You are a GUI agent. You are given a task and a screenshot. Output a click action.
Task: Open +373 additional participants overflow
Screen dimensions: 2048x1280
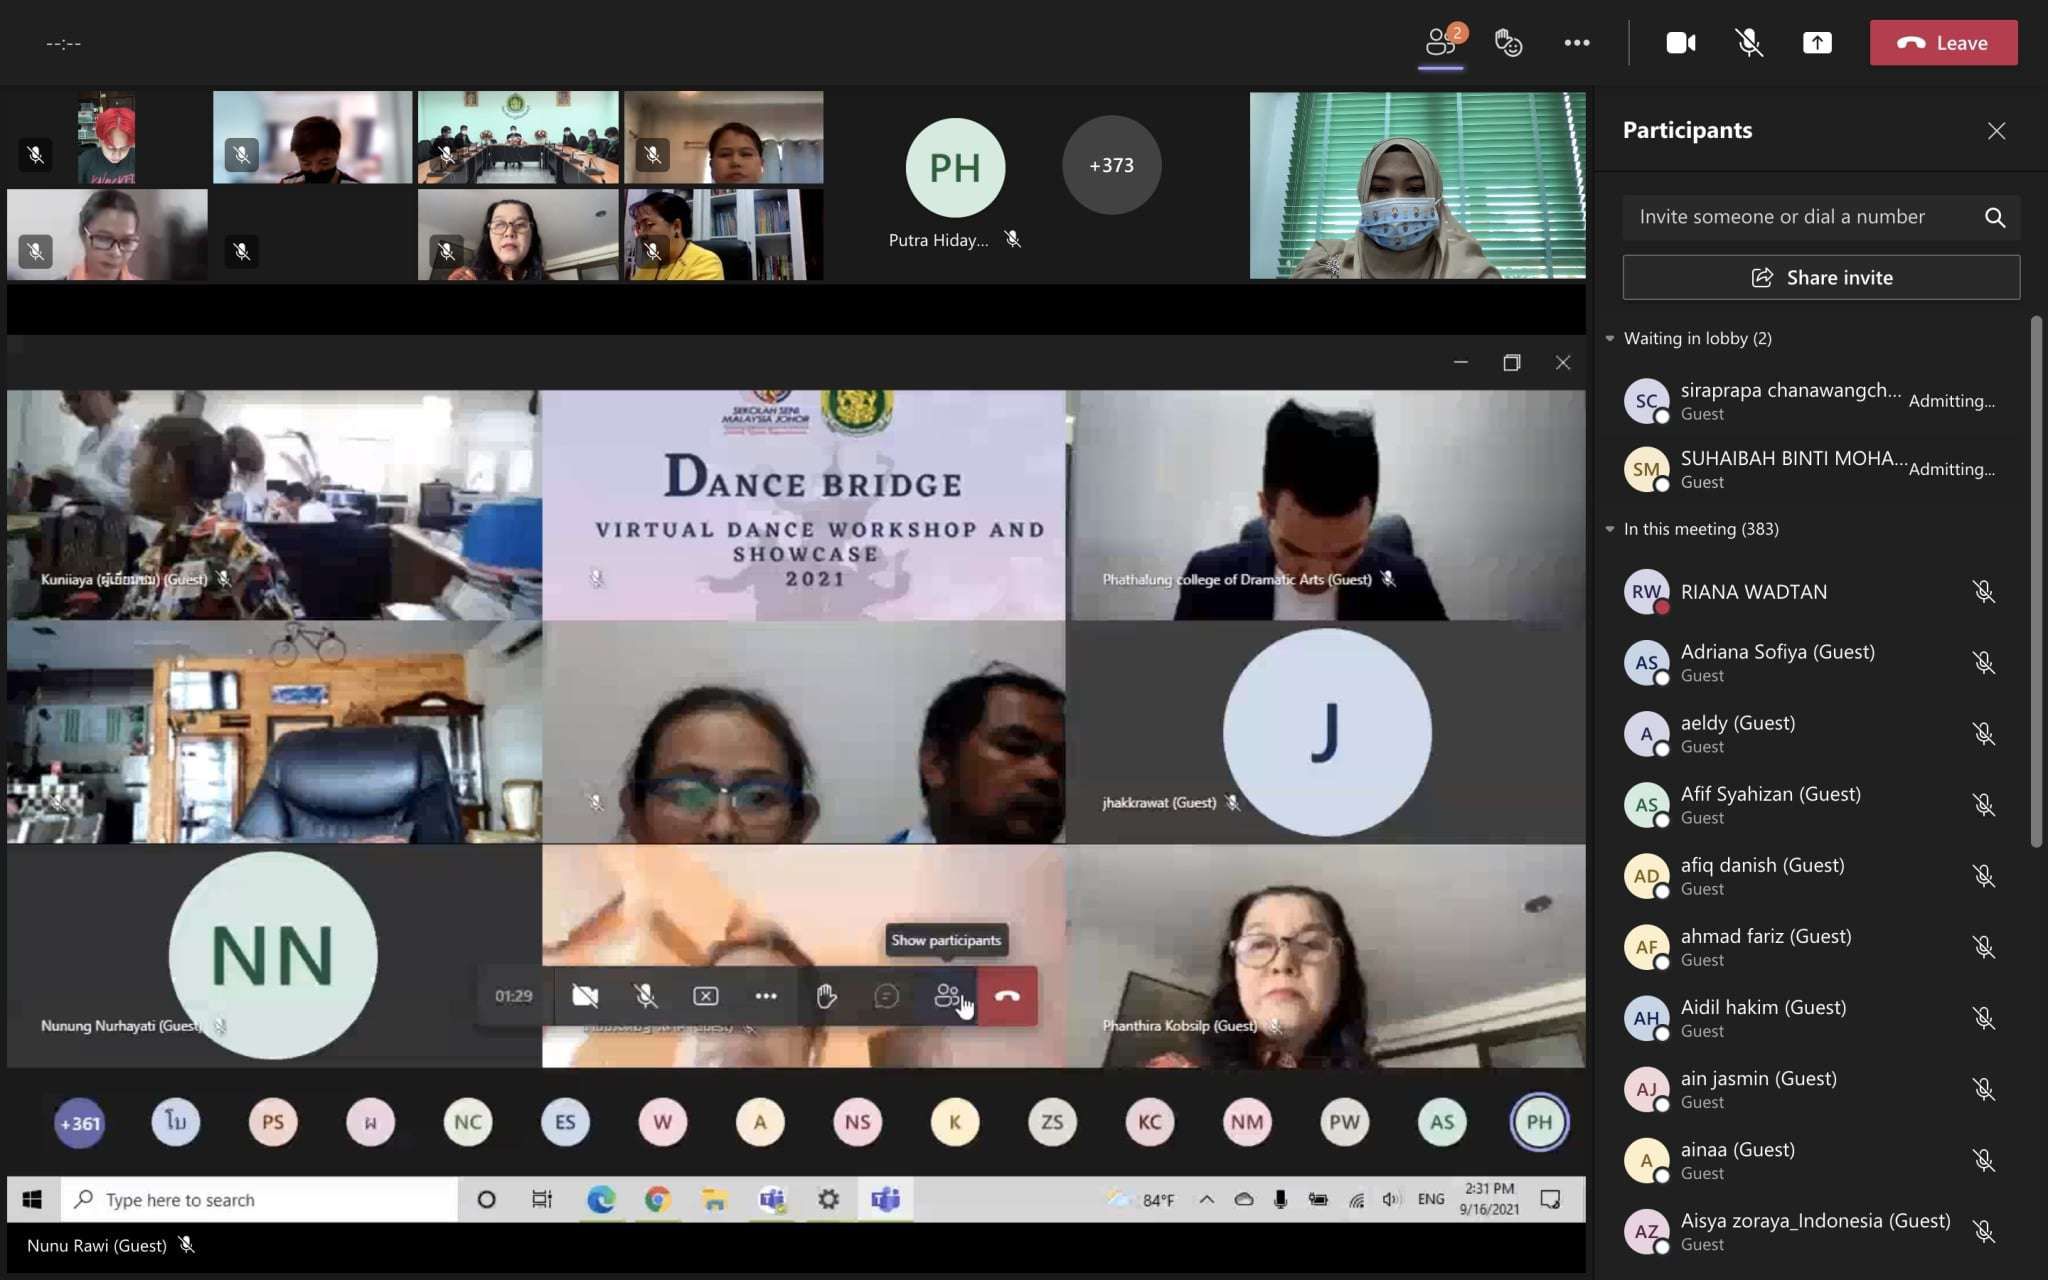click(1111, 165)
